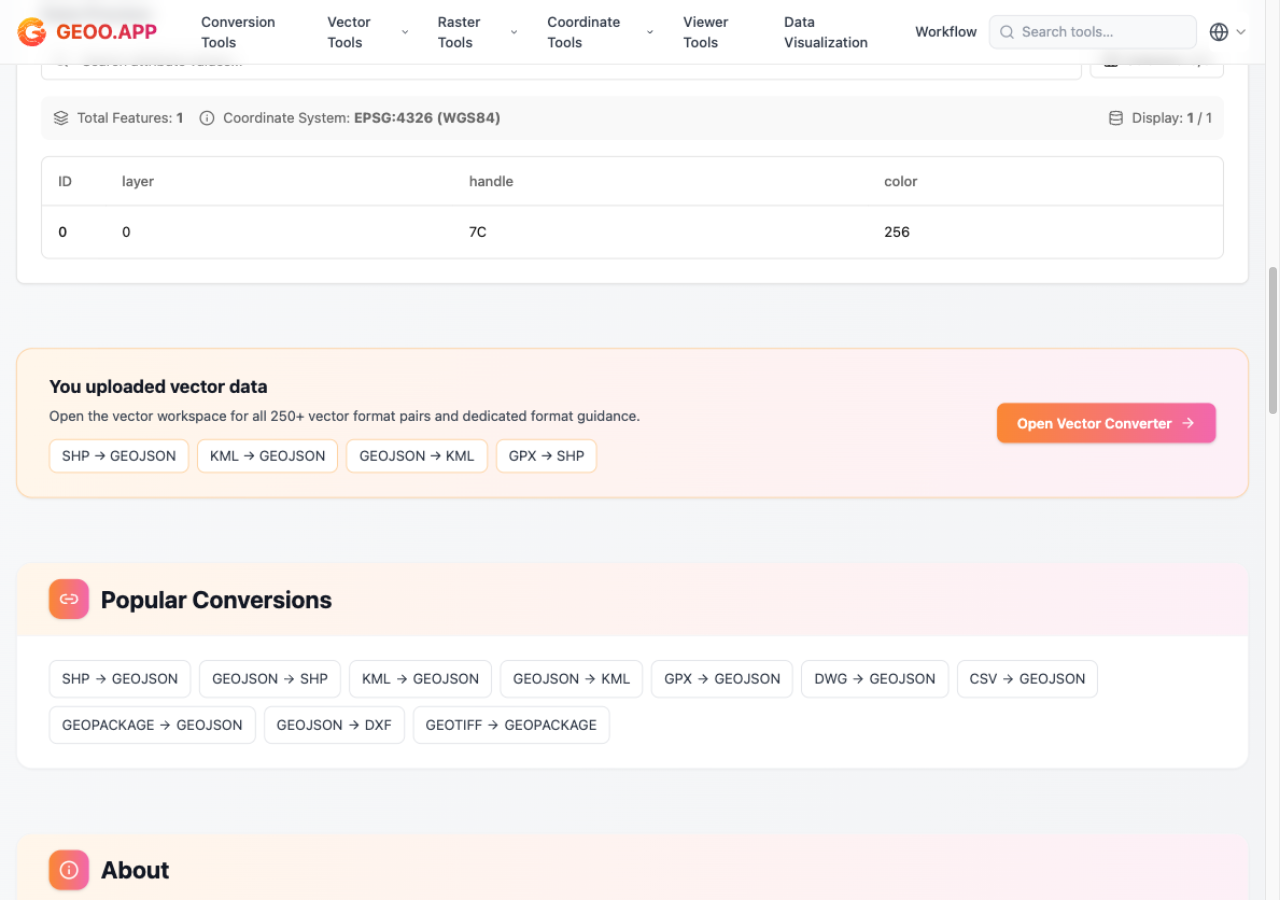Expand the Raster Tools dropdown chevron
This screenshot has width=1280, height=900.
point(514,32)
